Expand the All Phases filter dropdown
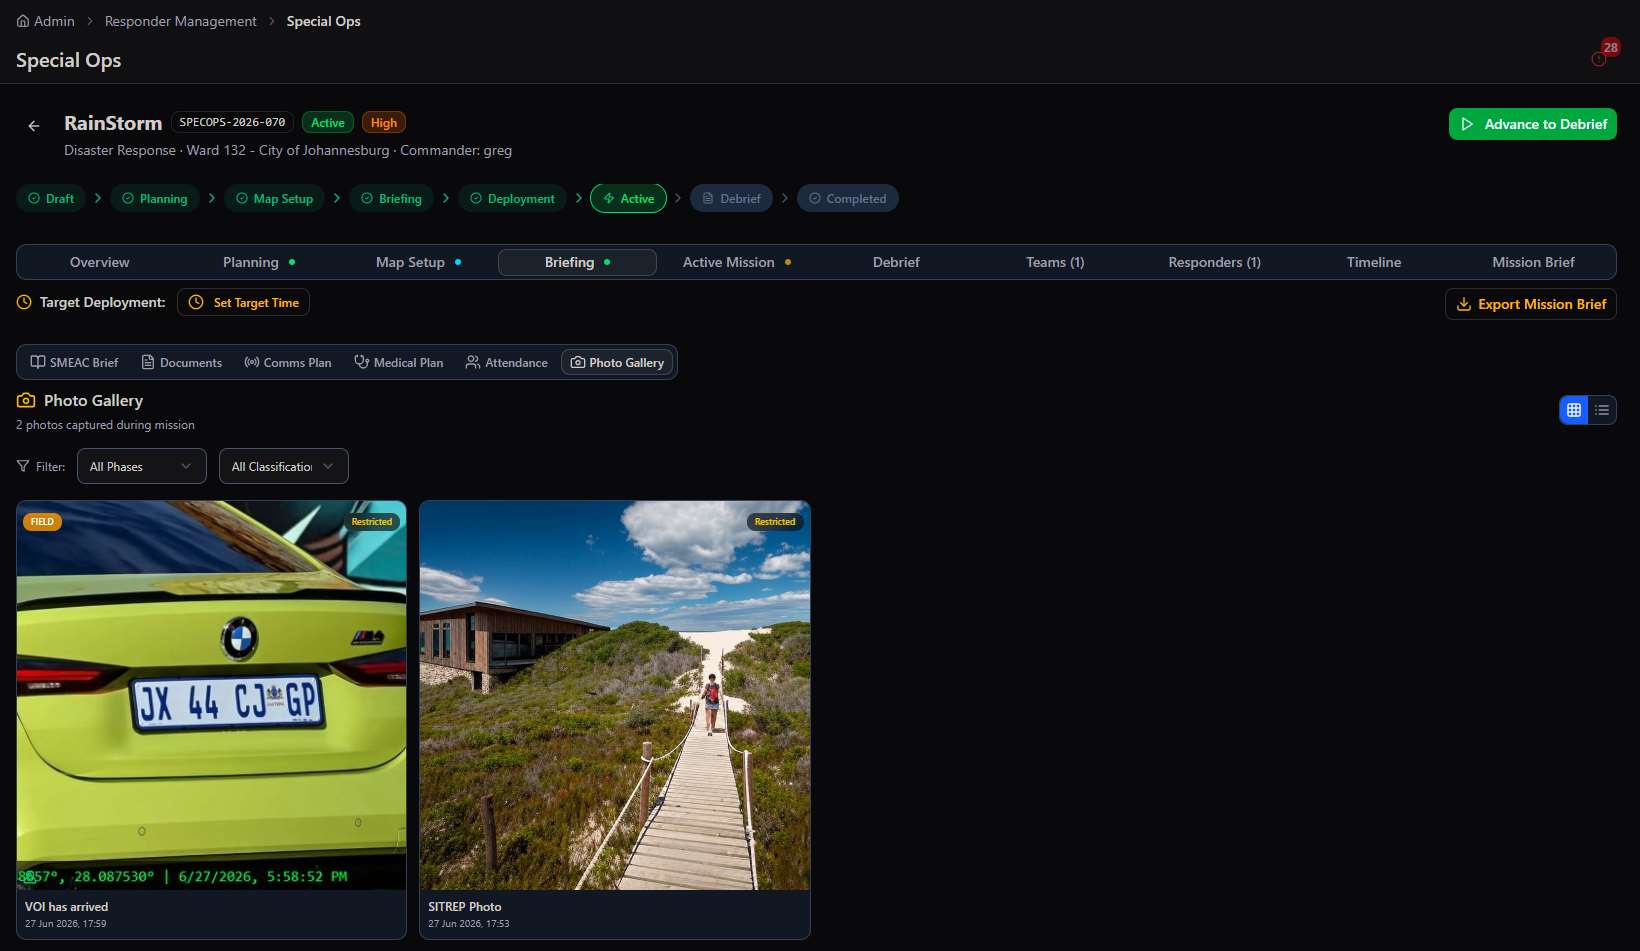The width and height of the screenshot is (1640, 951). pos(142,466)
